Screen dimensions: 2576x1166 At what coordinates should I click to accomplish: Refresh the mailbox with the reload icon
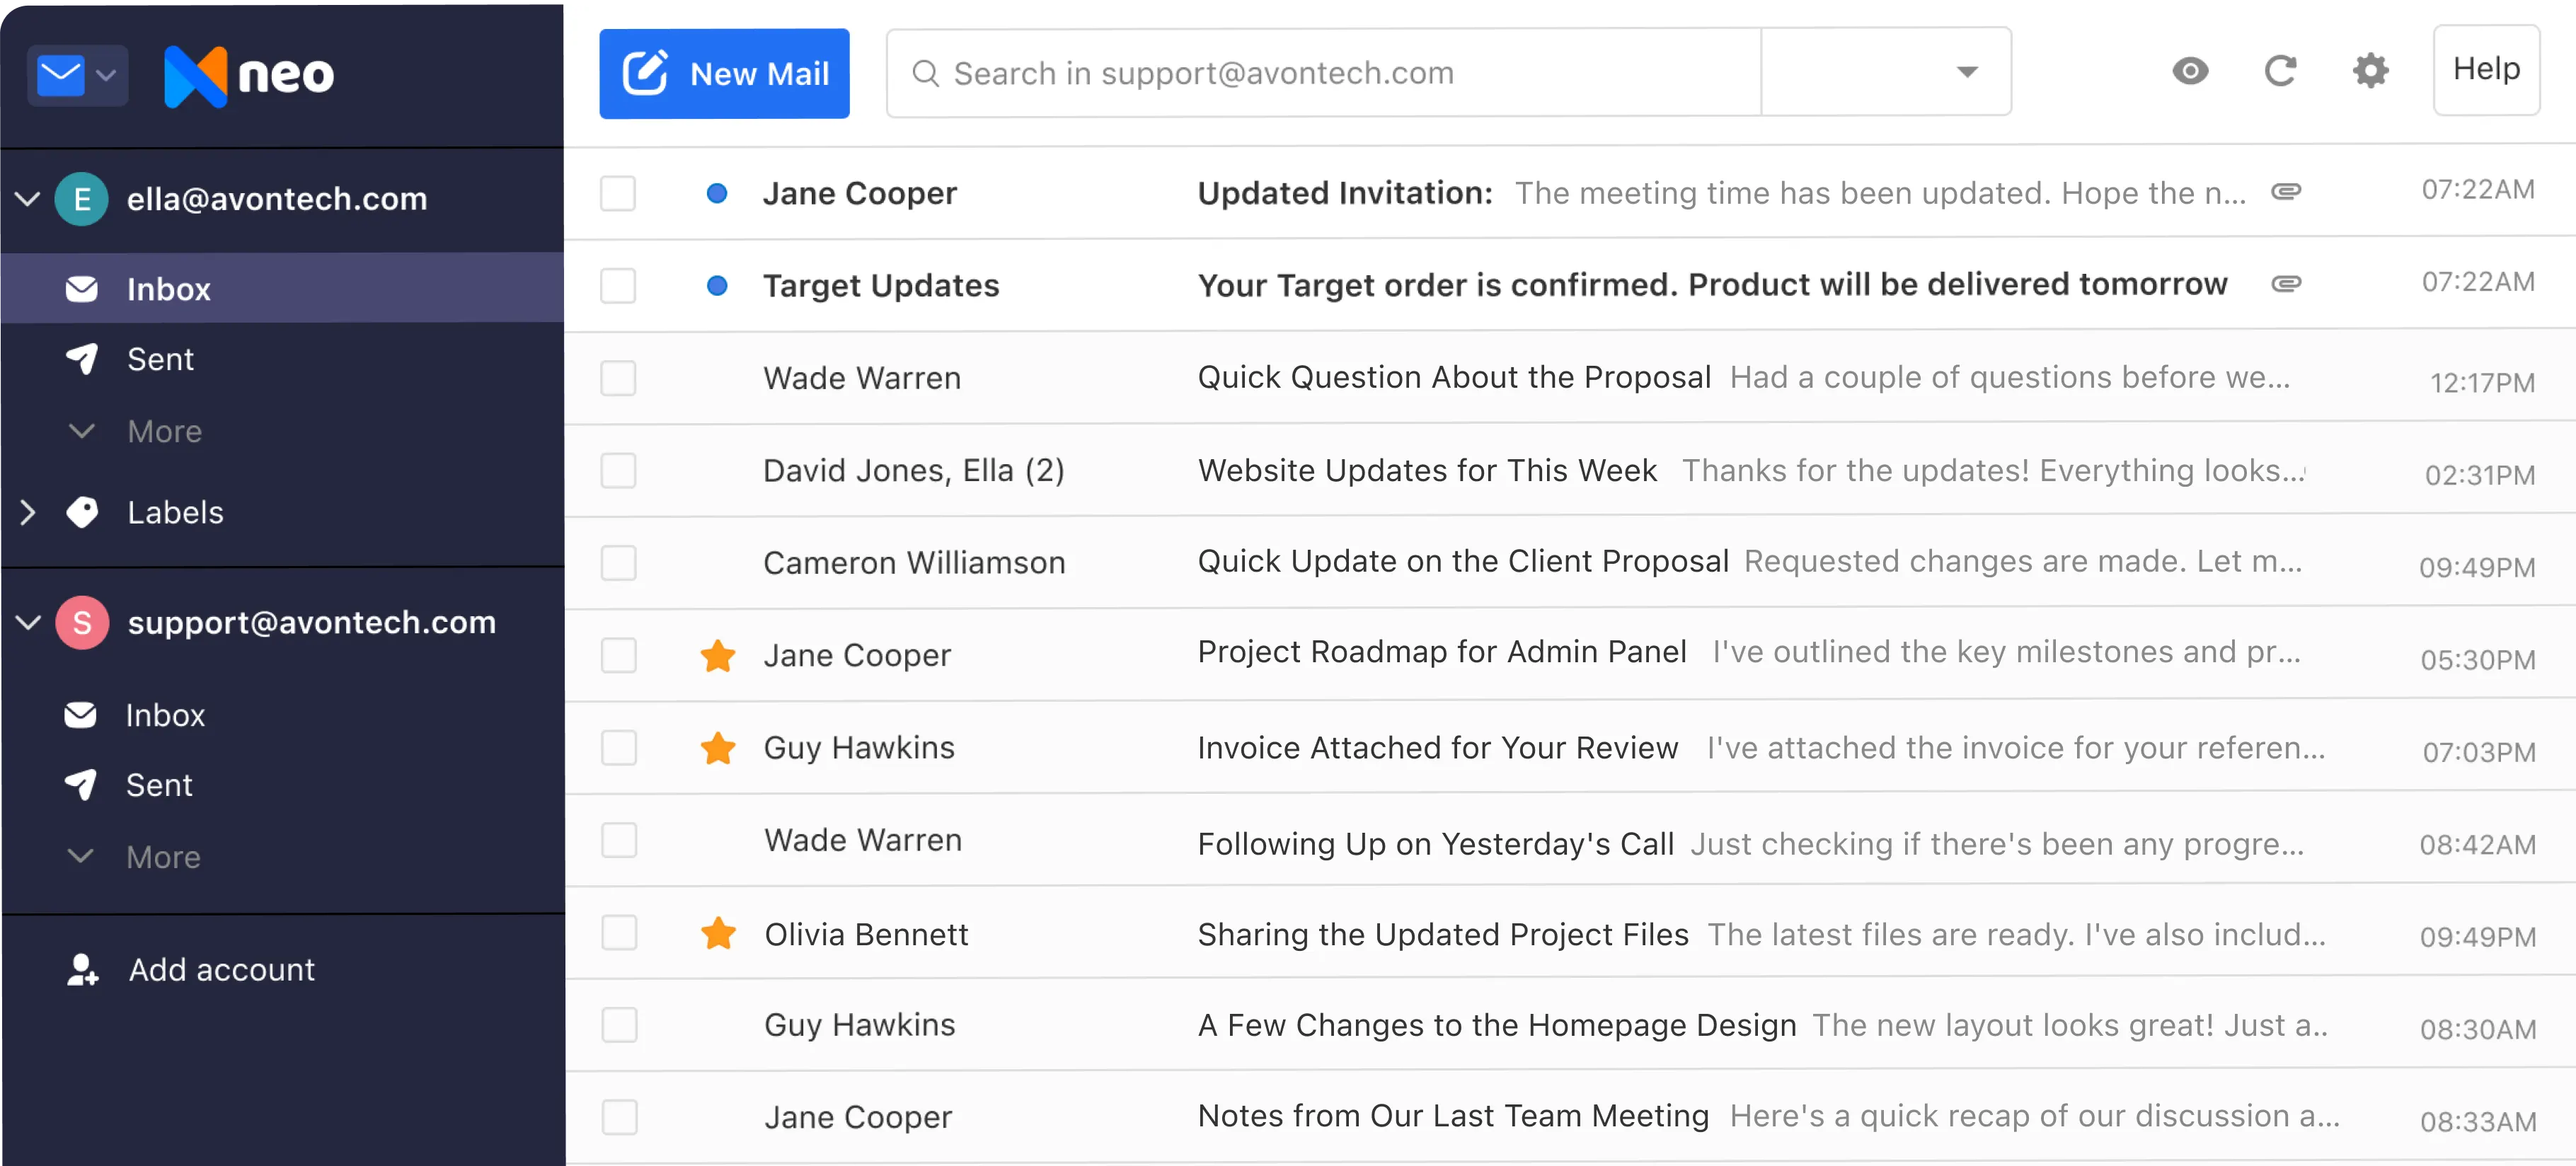pyautogui.click(x=2280, y=71)
